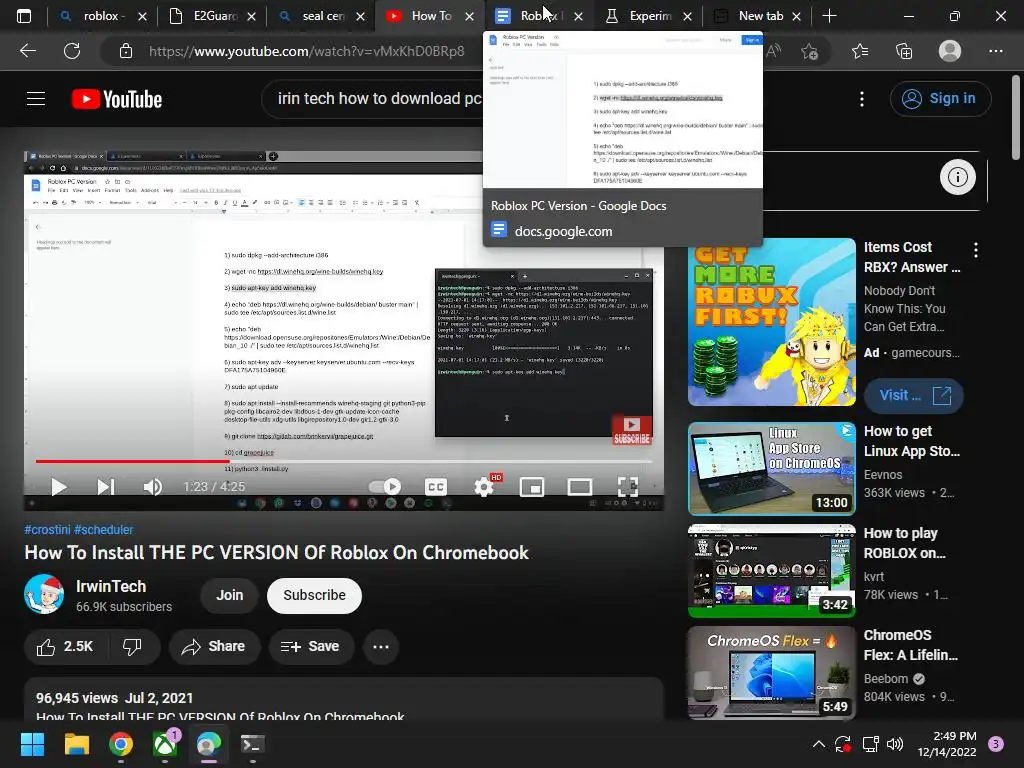Open the Xbox app on the taskbar

(165, 744)
